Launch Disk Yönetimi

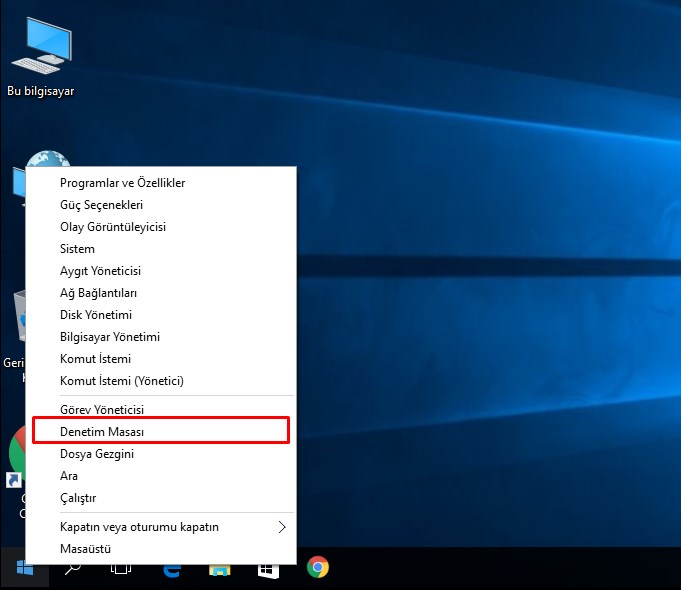[96, 315]
